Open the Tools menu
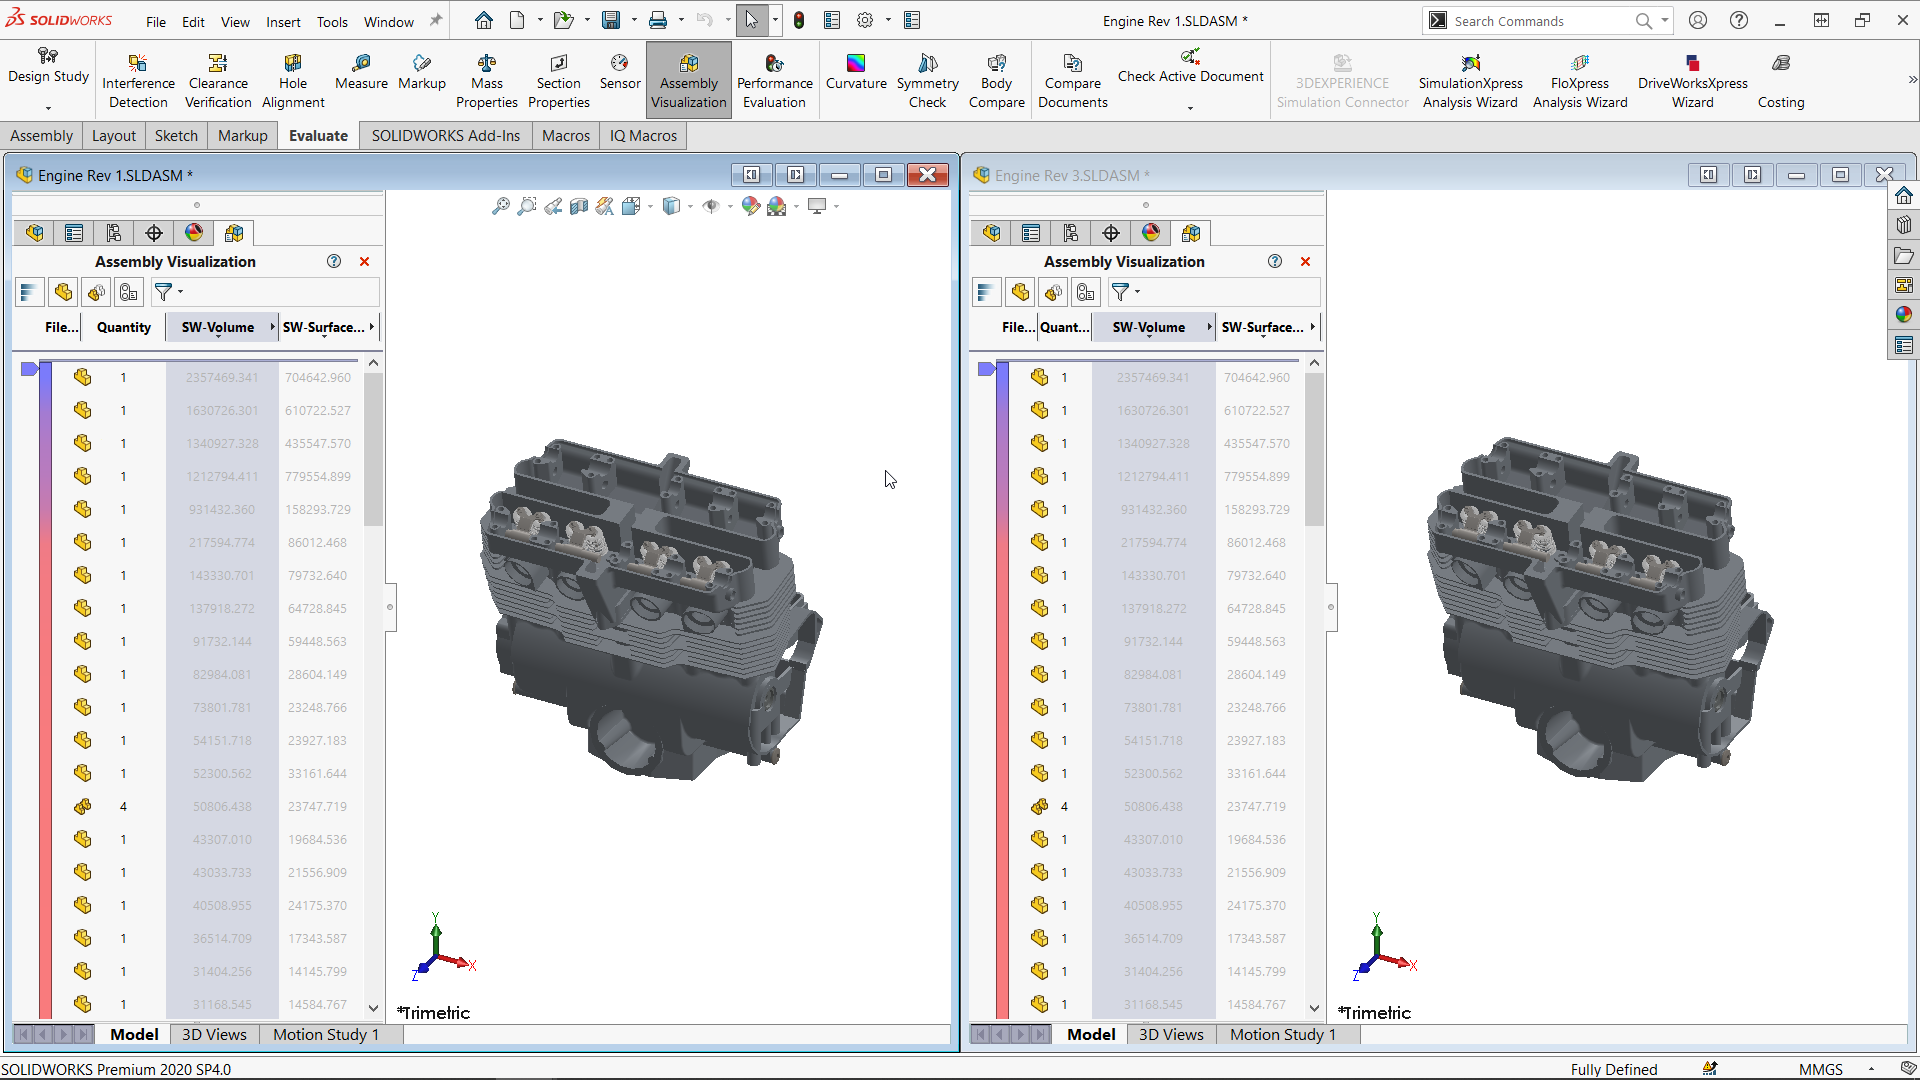 (x=332, y=22)
